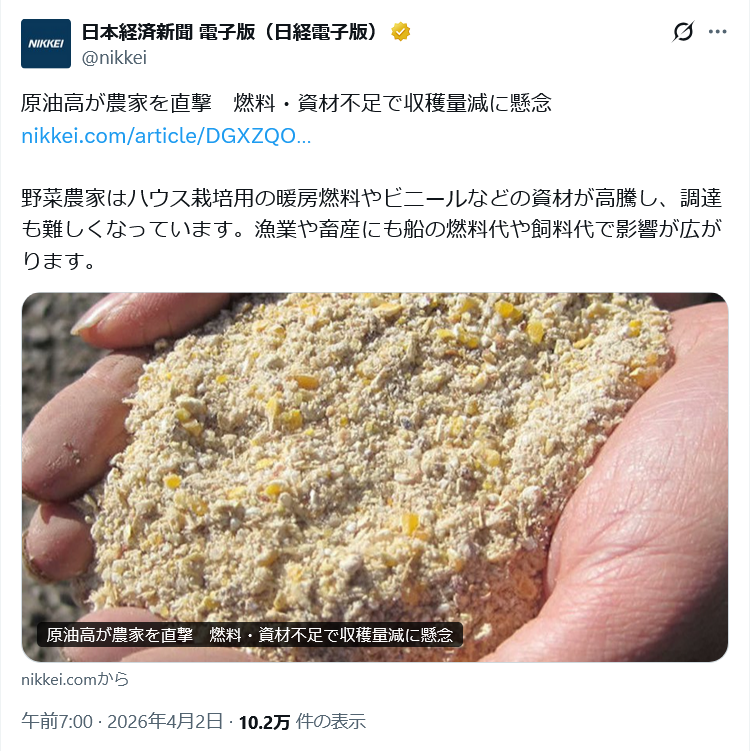Viewport: 751px width, 751px height.
Task: Click the nikkei.comから source label
Action: 75,679
